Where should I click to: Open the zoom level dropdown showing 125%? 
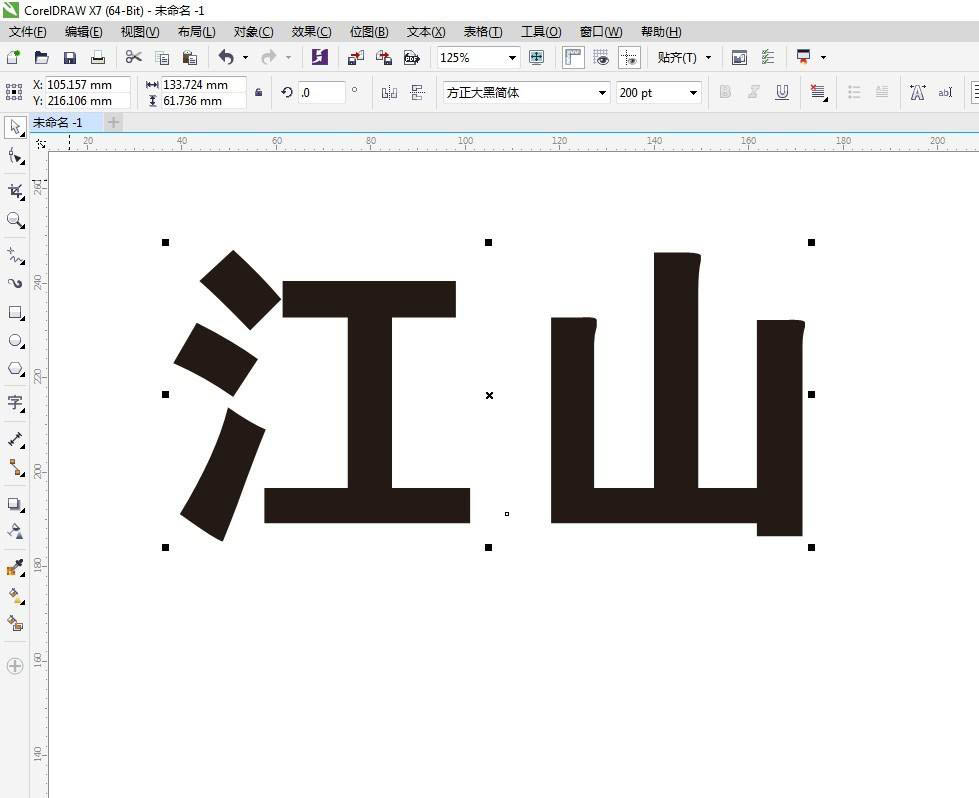coord(512,58)
